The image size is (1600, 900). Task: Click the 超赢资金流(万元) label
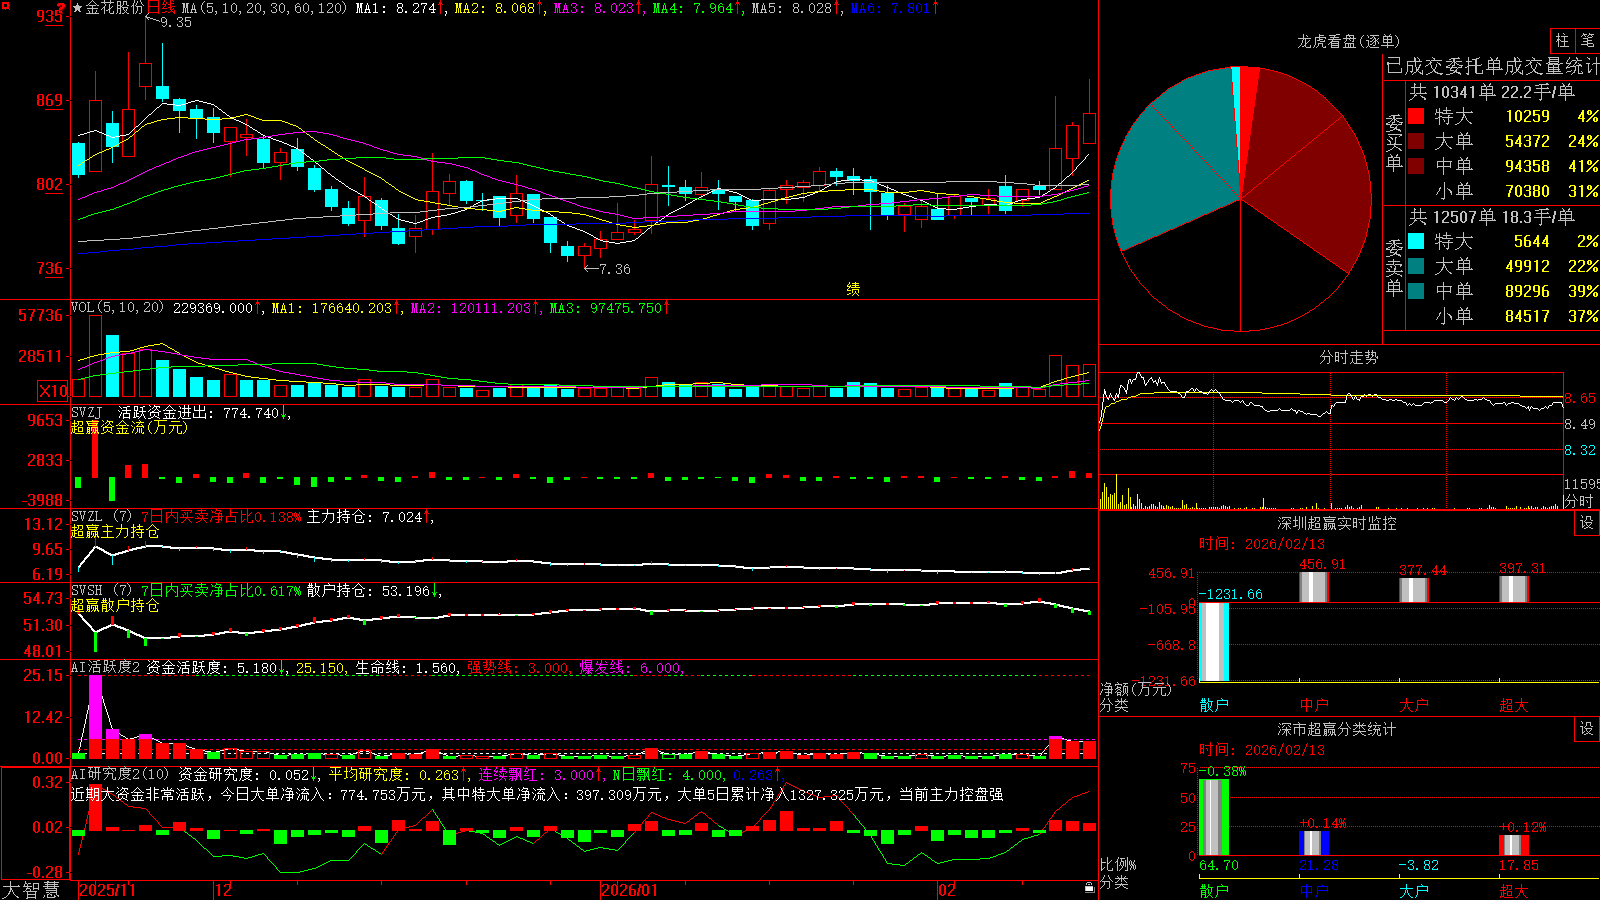point(129,427)
